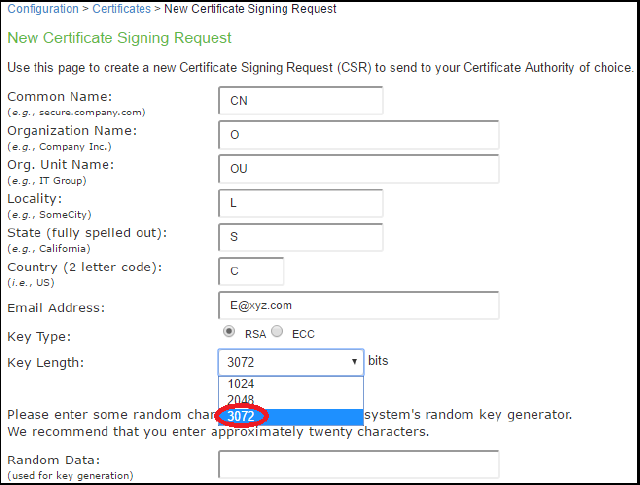Viewport: 640px width, 485px height.
Task: Click the New Certificate Signing Request heading
Action: pos(119,38)
